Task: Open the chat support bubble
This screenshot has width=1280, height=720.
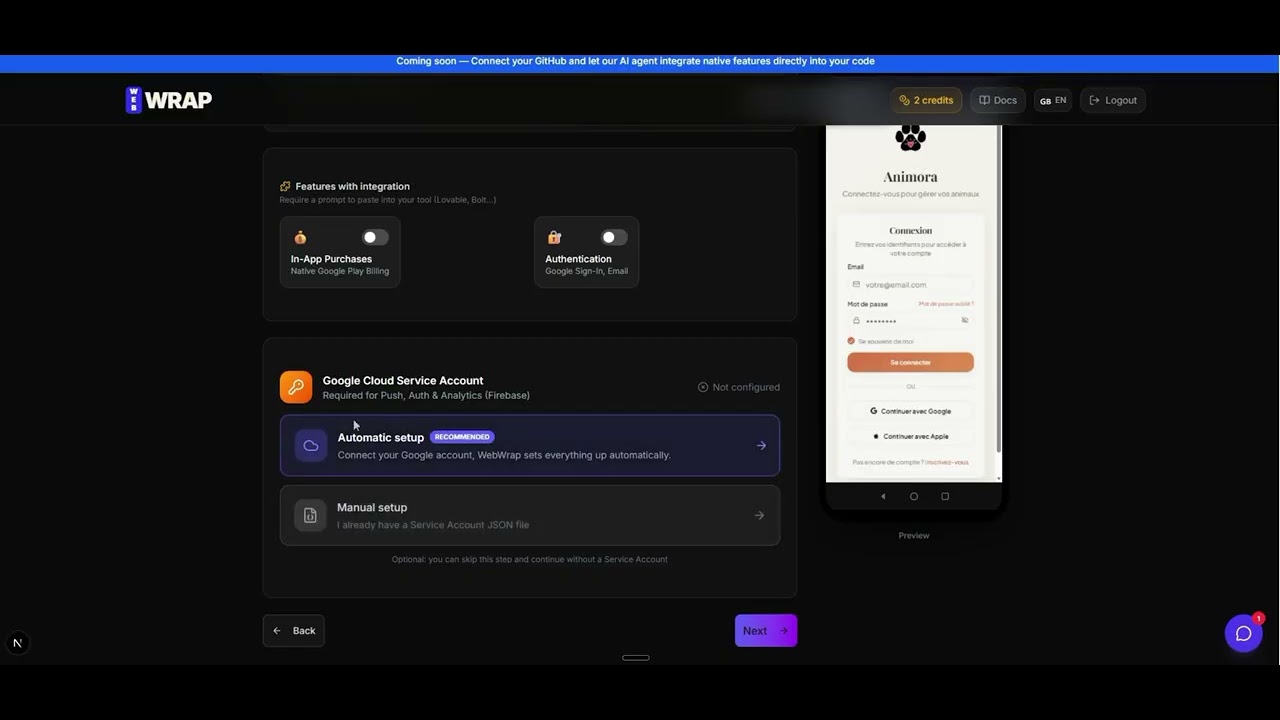Action: [1244, 633]
